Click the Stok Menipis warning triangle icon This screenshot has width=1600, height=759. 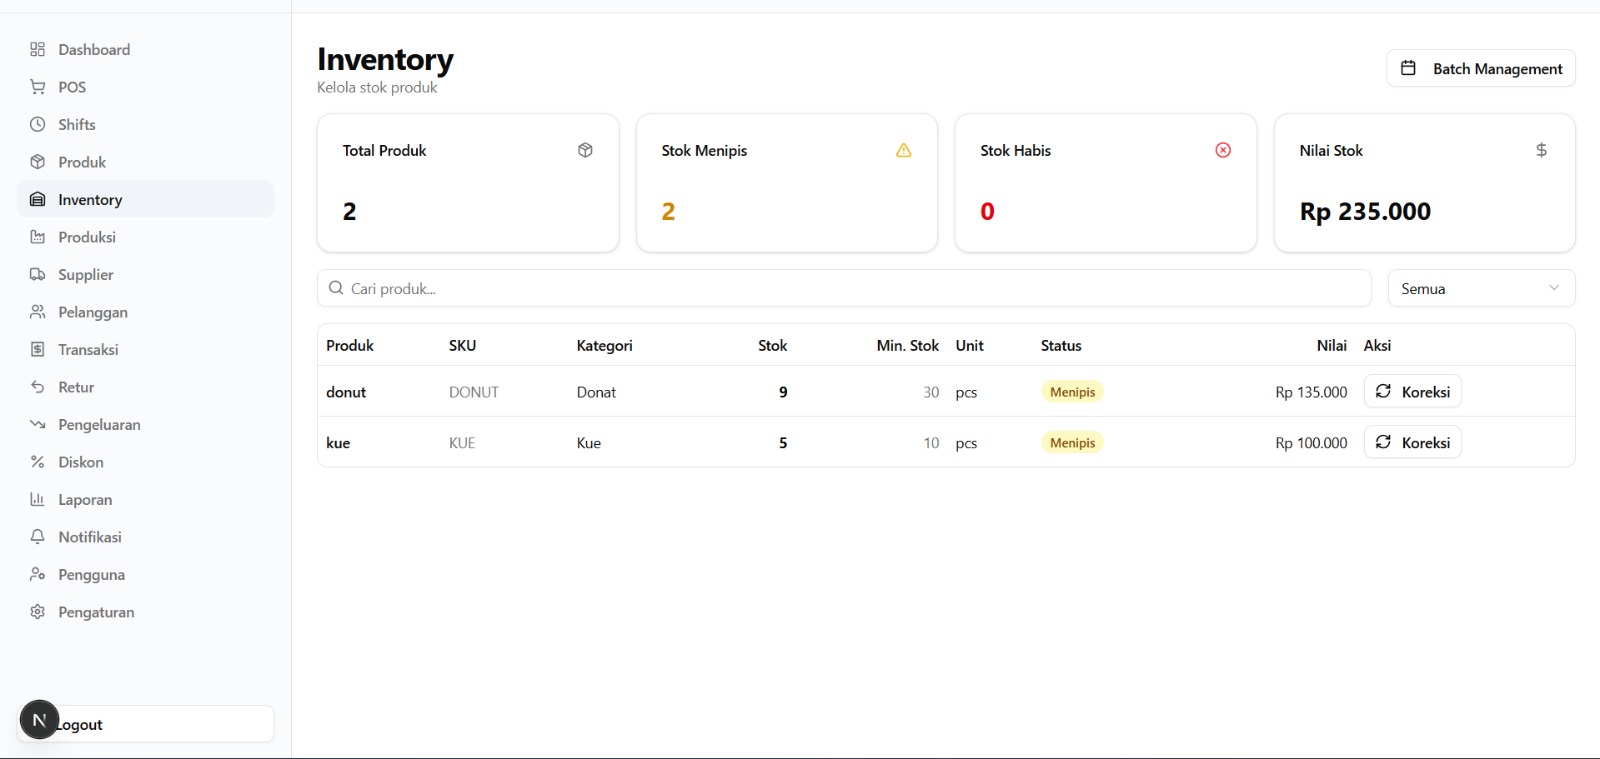904,150
